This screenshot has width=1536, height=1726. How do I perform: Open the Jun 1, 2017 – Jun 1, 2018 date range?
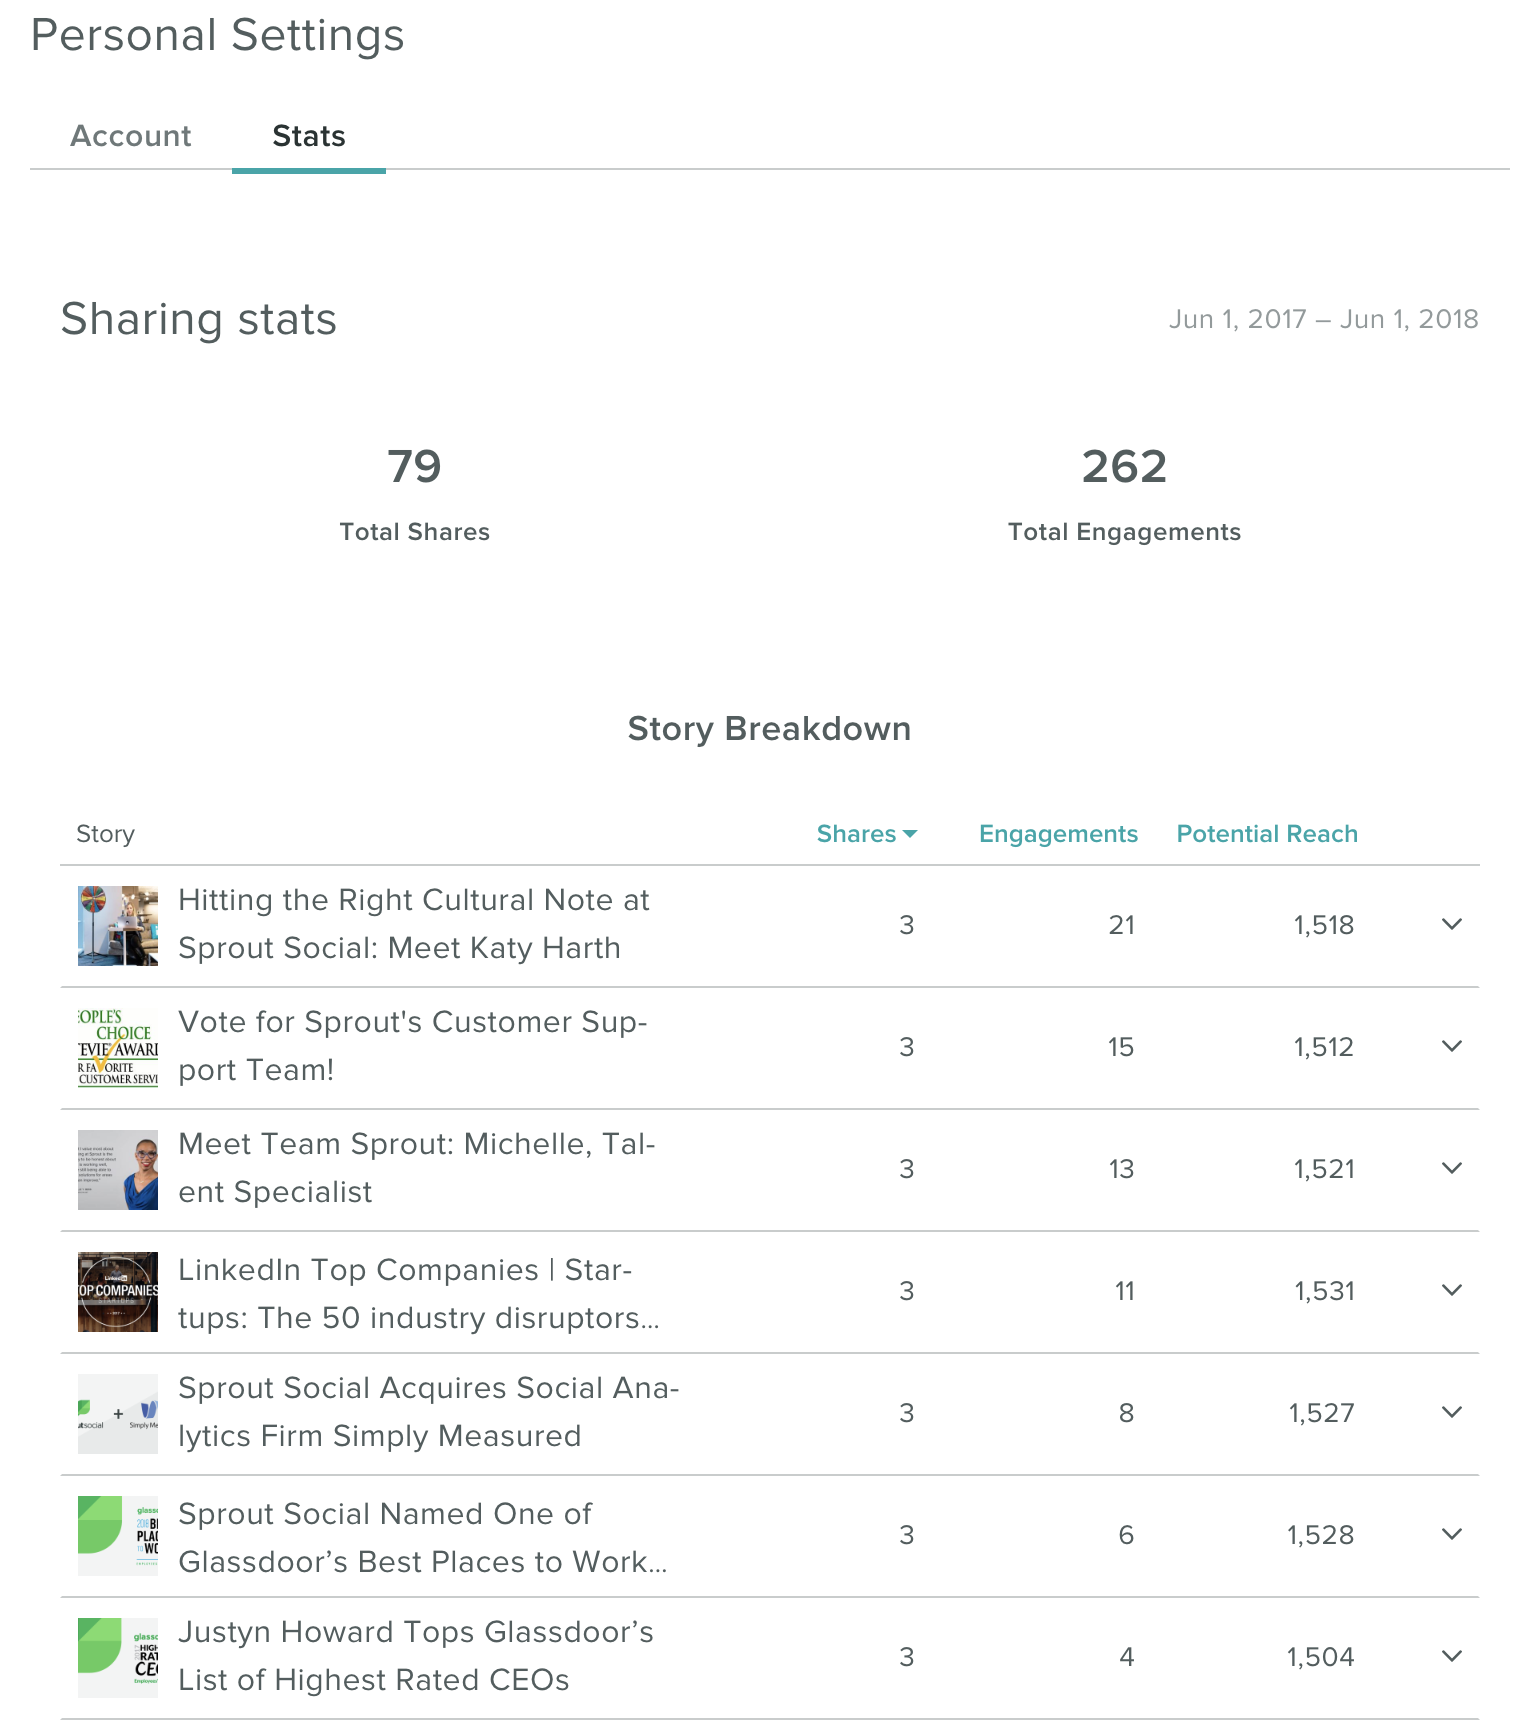pyautogui.click(x=1323, y=319)
